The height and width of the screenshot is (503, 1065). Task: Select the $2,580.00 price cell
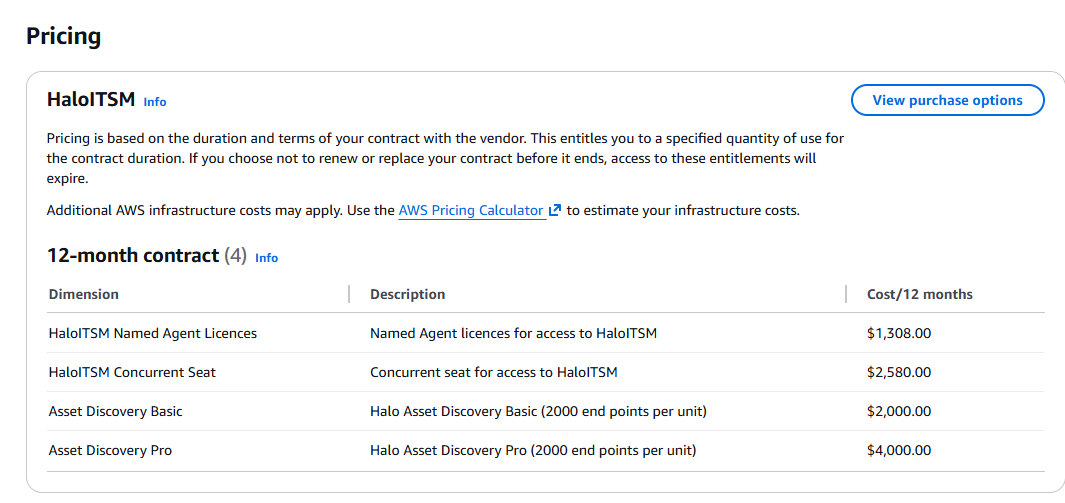[899, 372]
